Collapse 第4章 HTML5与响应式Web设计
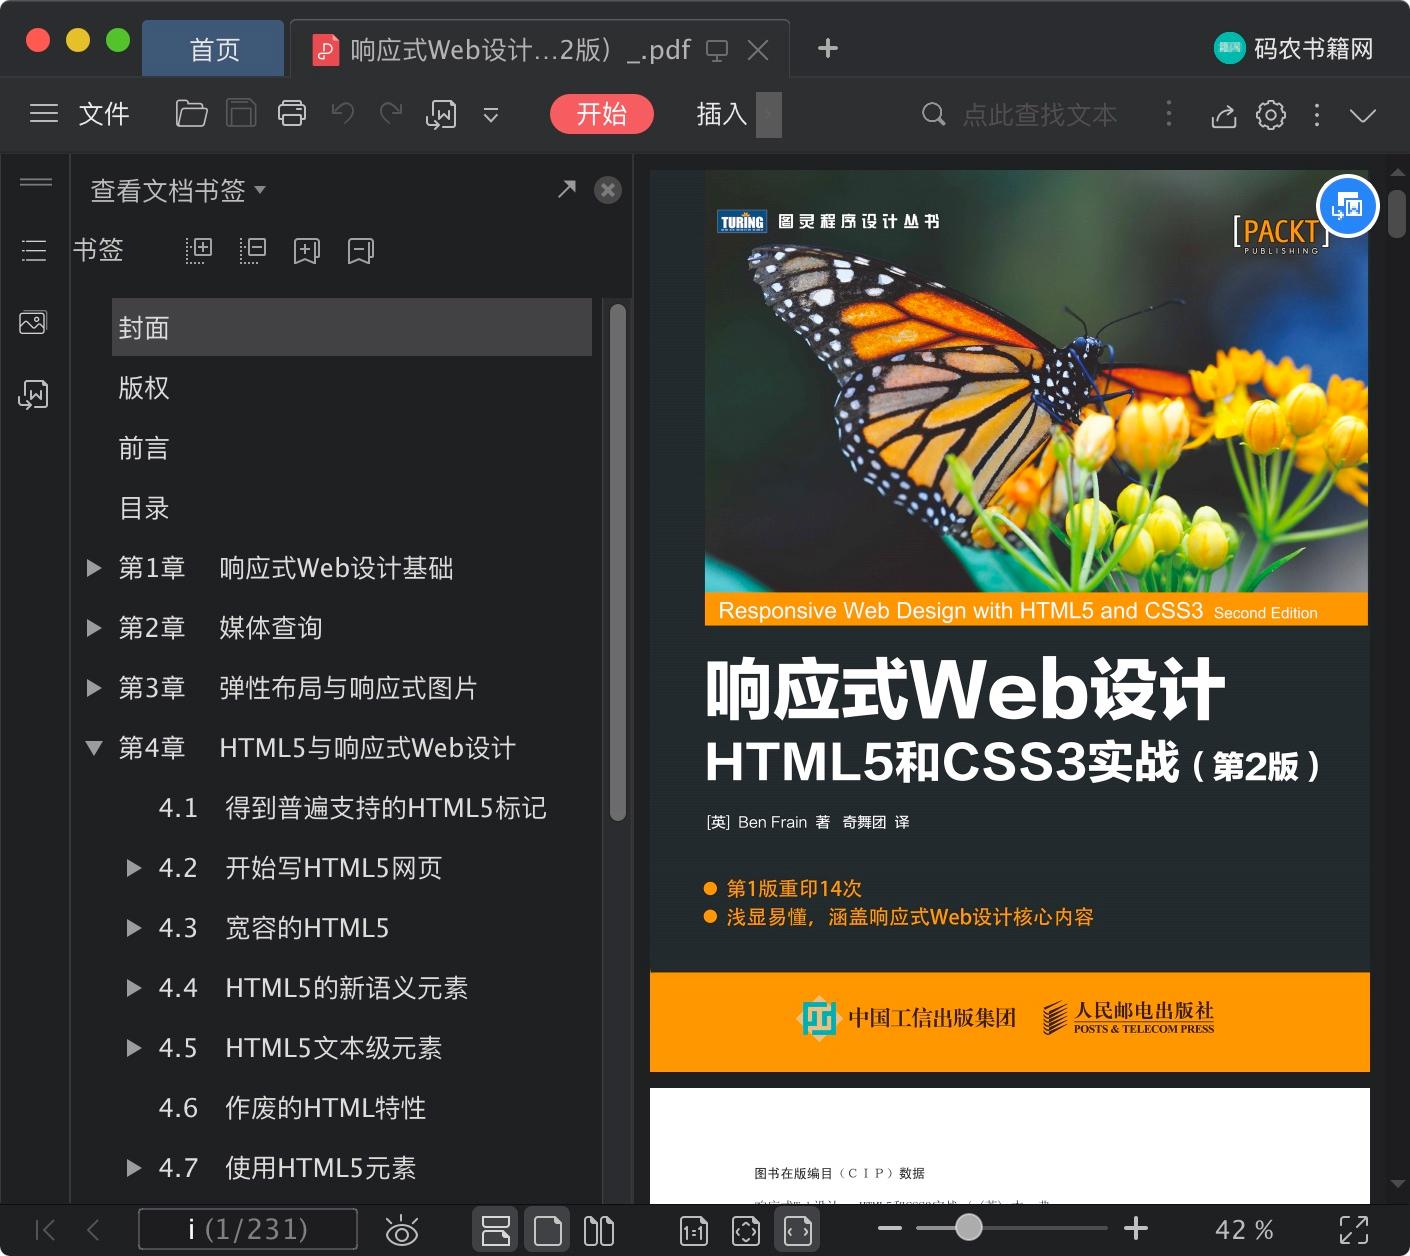Viewport: 1410px width, 1256px height. point(94,748)
